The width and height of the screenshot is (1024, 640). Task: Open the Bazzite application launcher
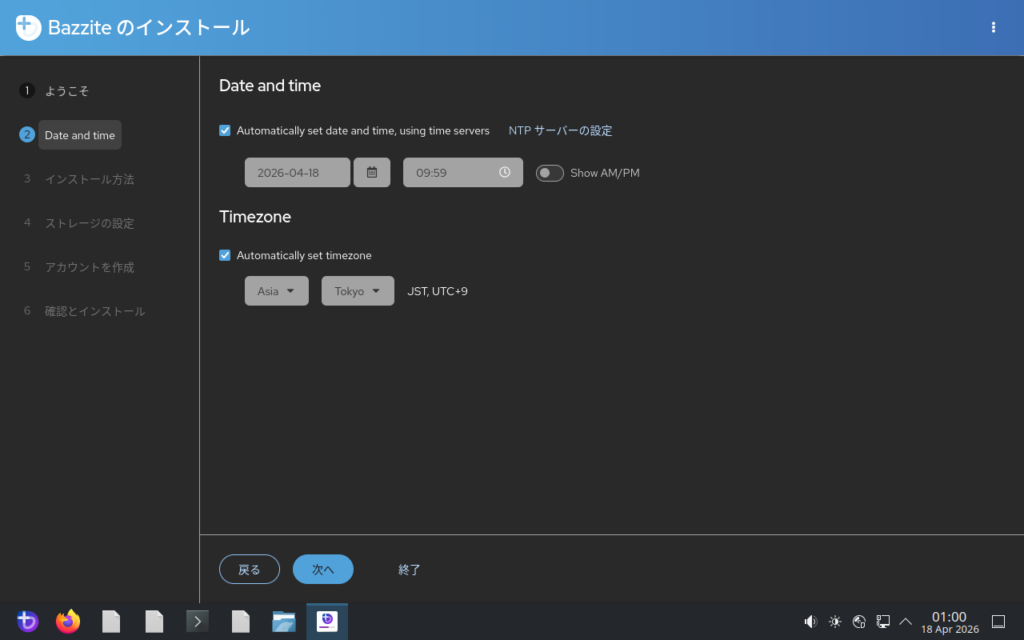pos(27,622)
